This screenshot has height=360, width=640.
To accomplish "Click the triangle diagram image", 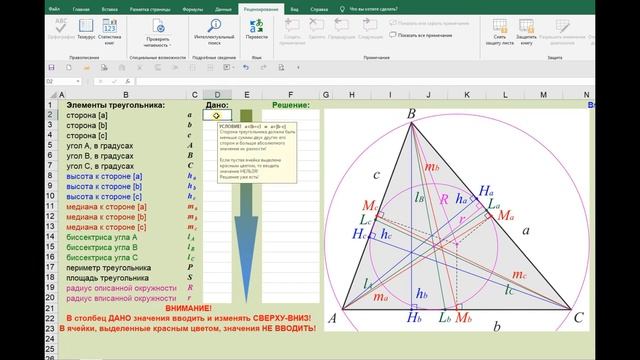I will pos(456,220).
